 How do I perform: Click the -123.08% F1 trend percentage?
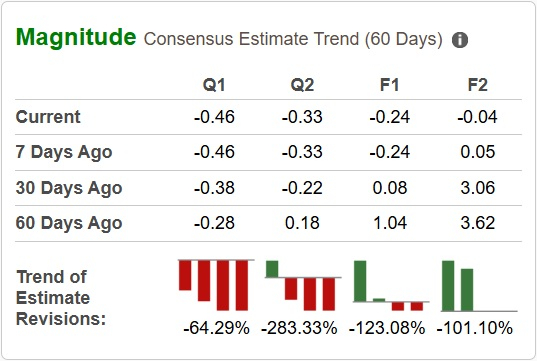(387, 328)
